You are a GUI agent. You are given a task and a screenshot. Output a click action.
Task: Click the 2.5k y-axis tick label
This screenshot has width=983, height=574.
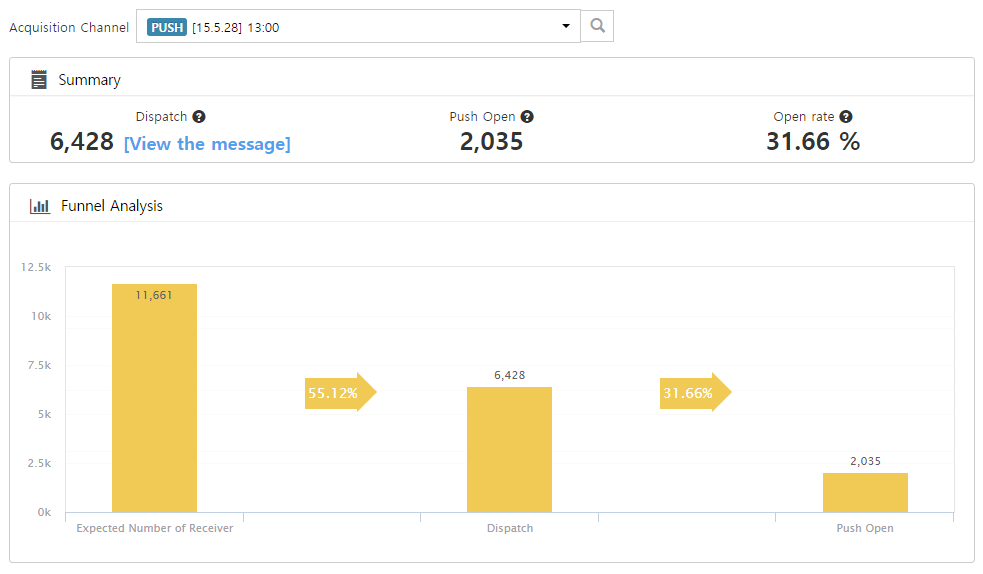39,463
